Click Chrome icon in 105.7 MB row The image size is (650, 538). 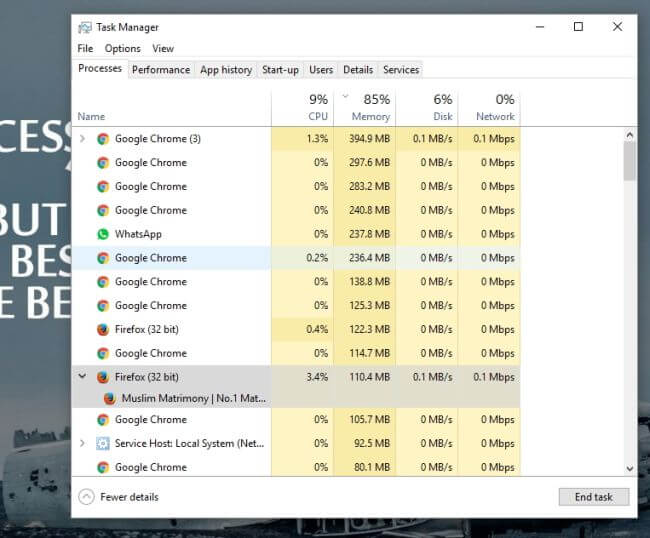tap(103, 419)
